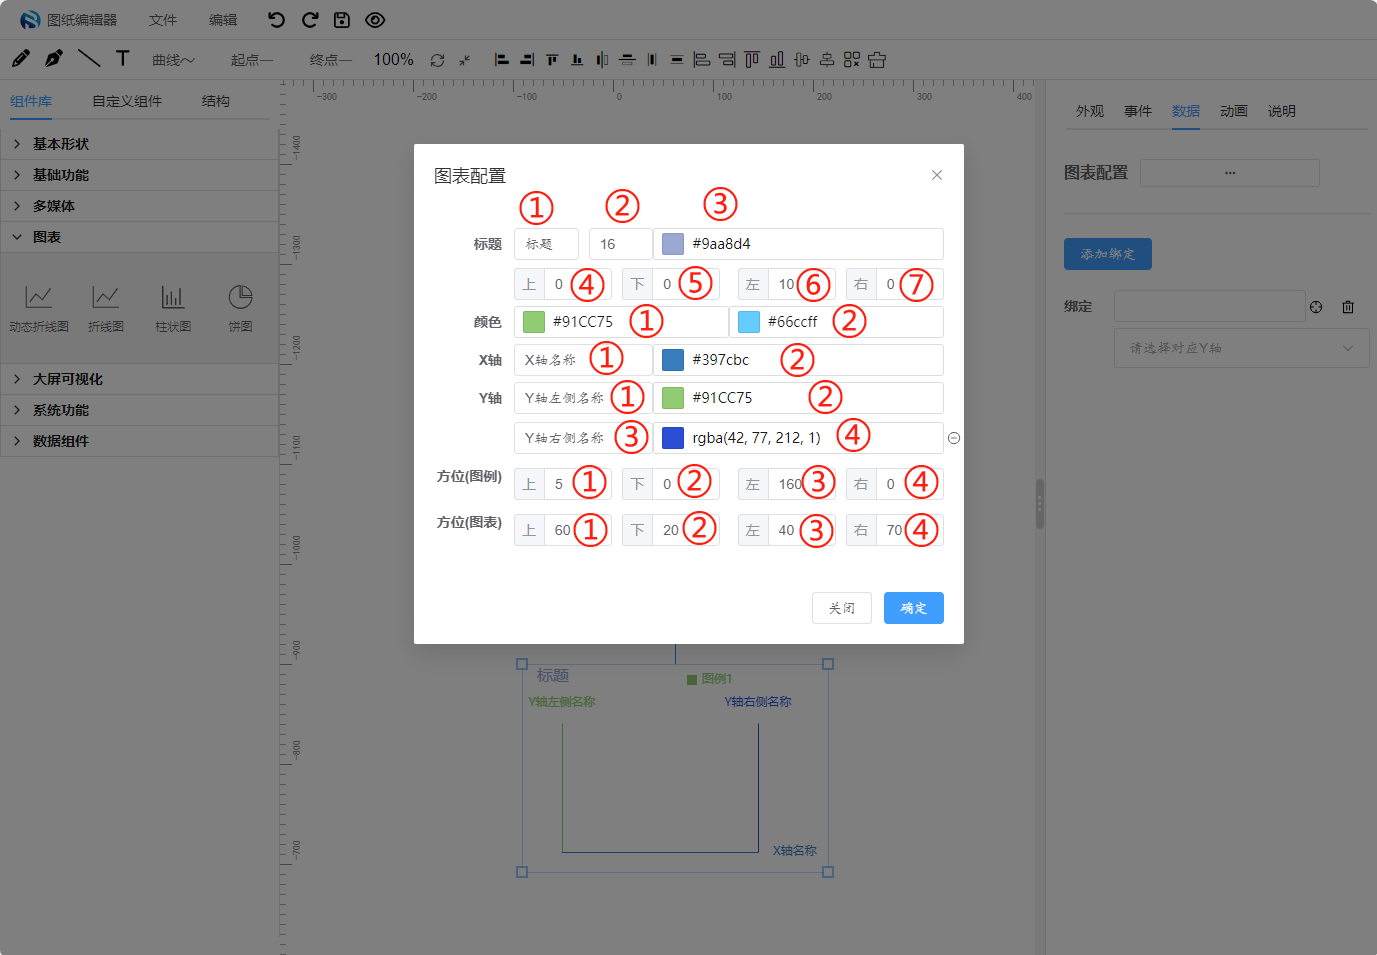Image resolution: width=1377 pixels, height=955 pixels.
Task: Switch to the 自定义组件 tab
Action: (127, 101)
